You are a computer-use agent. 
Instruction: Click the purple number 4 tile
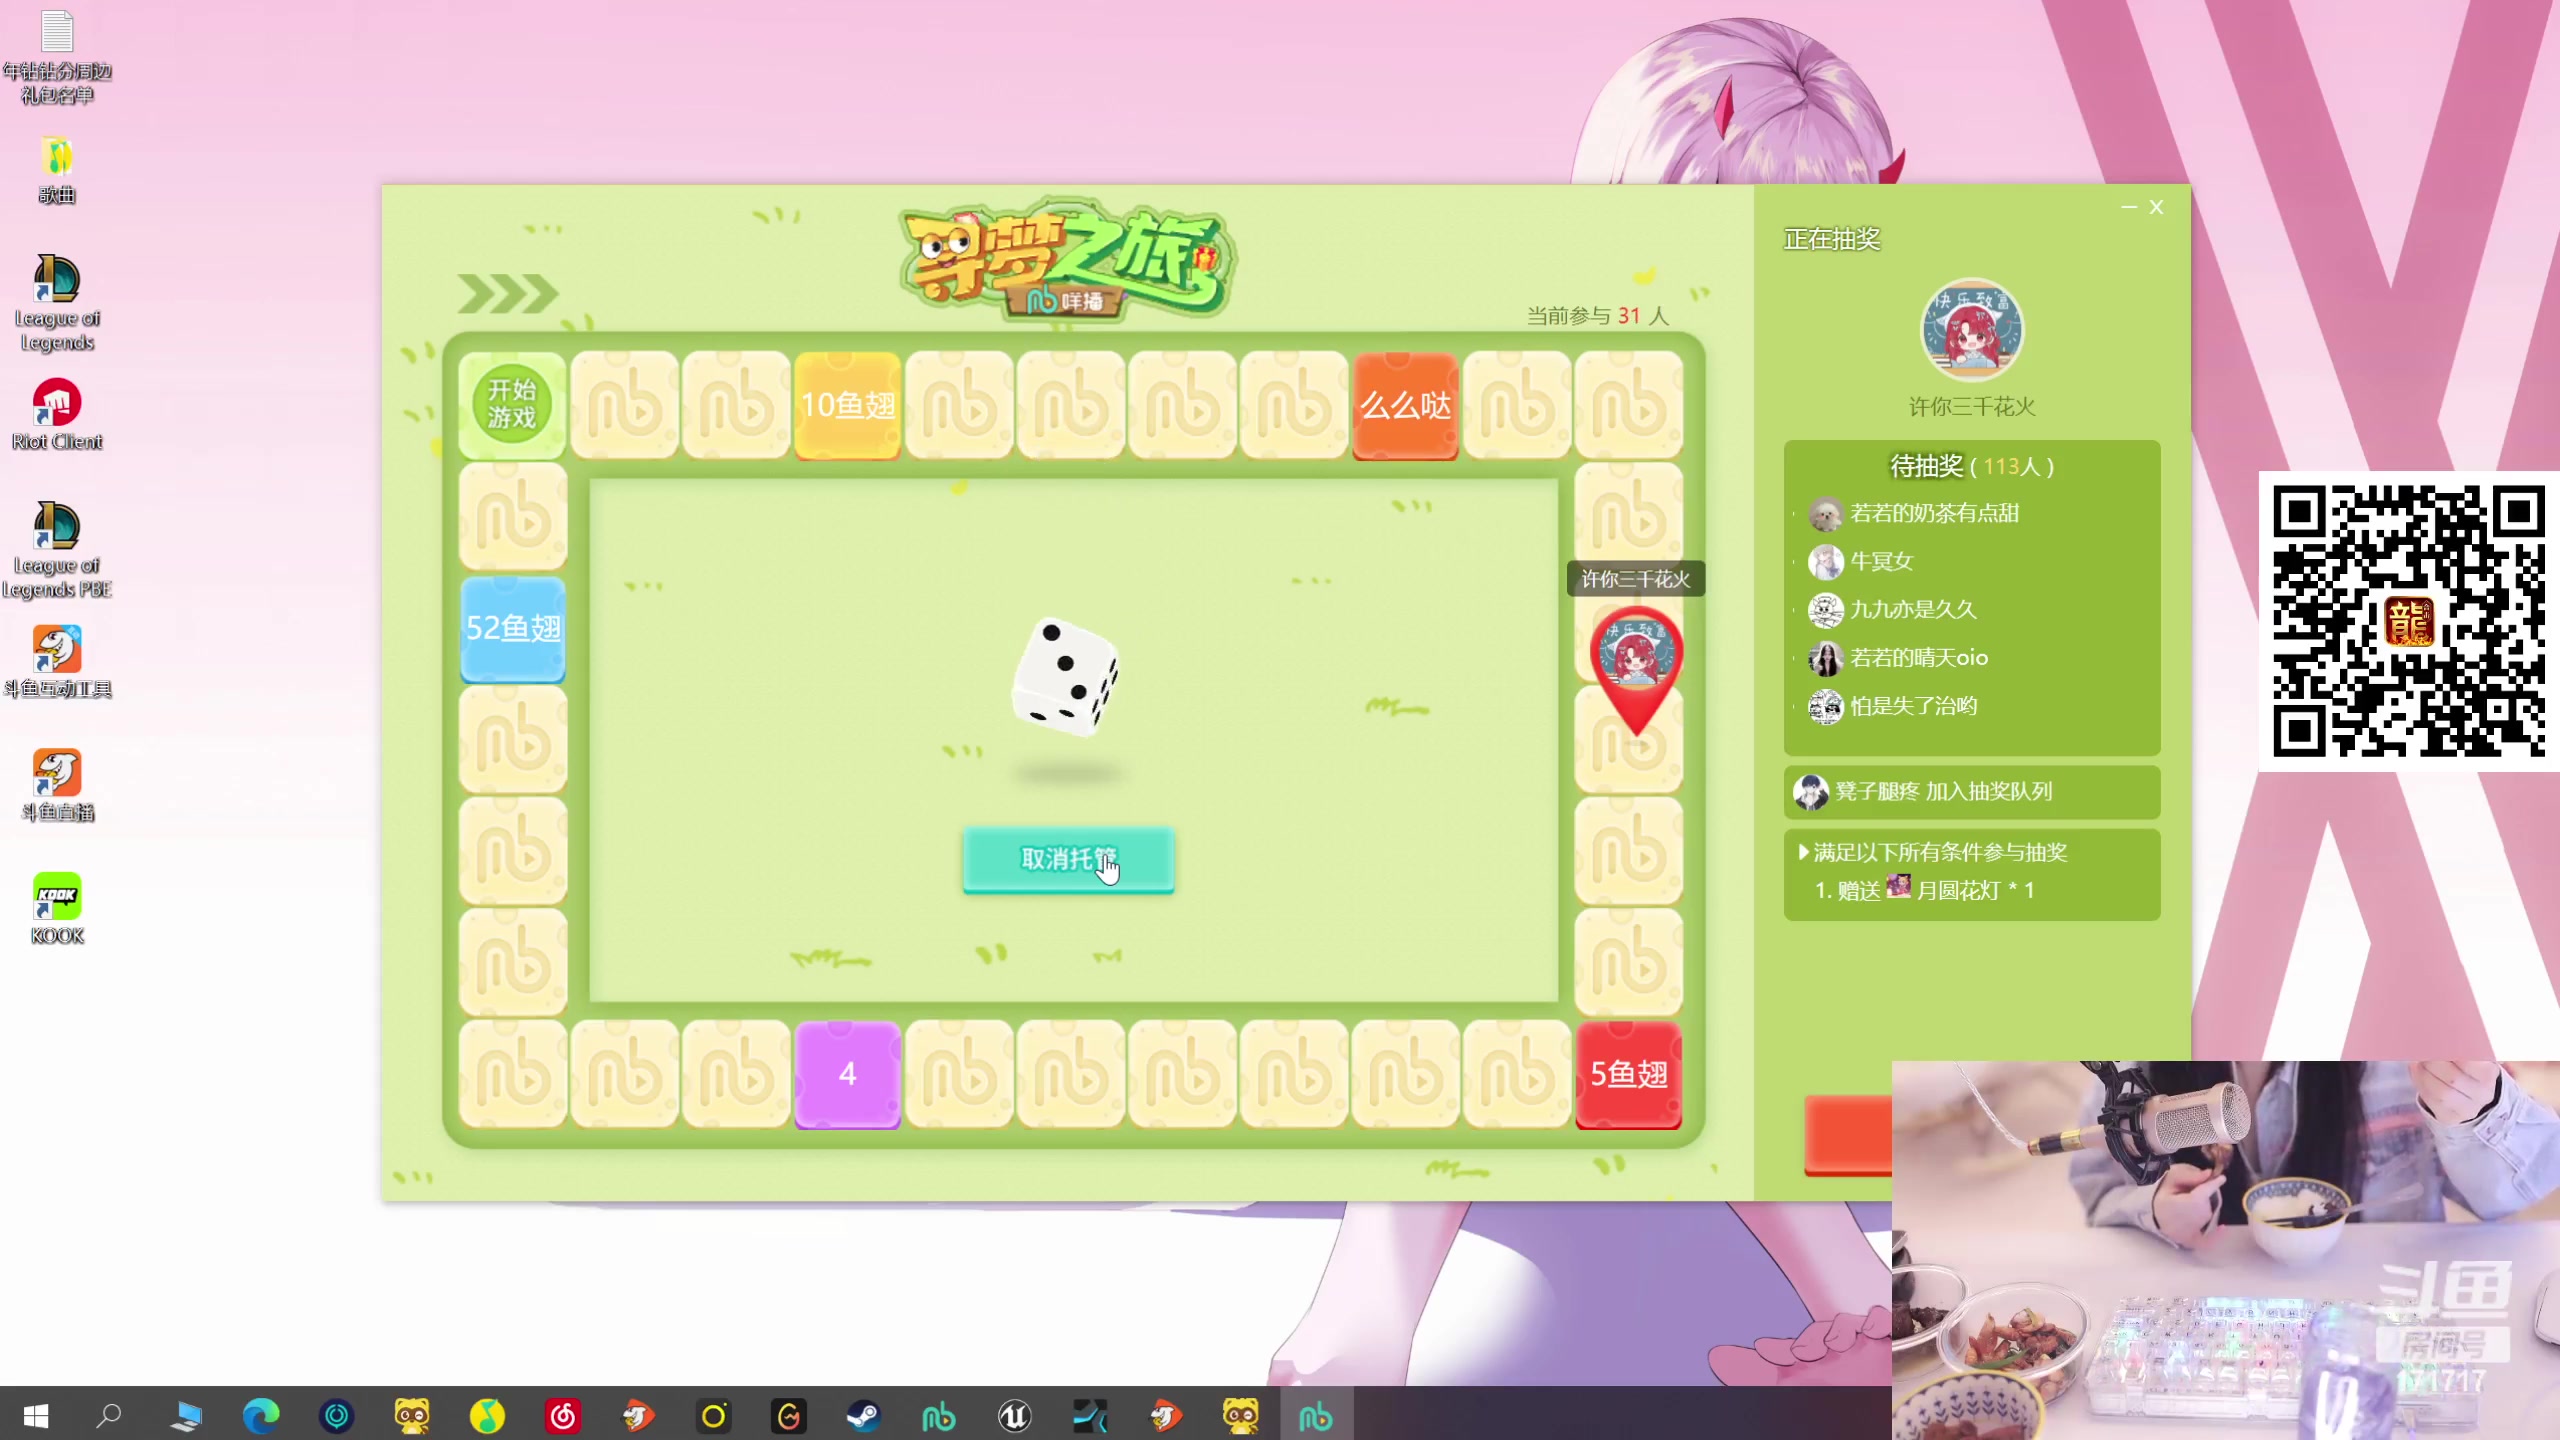(847, 1074)
